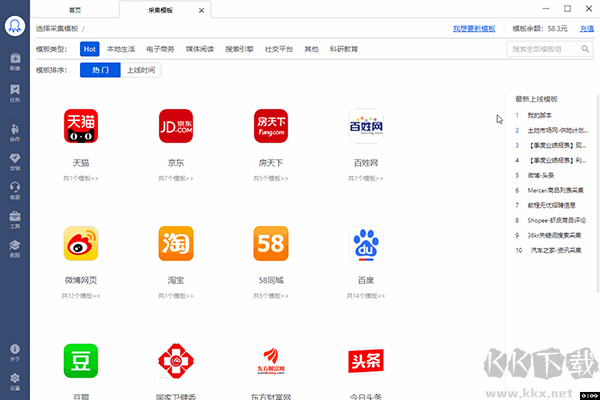
Task: Select the 今日头条 template icon
Action: pyautogui.click(x=366, y=361)
